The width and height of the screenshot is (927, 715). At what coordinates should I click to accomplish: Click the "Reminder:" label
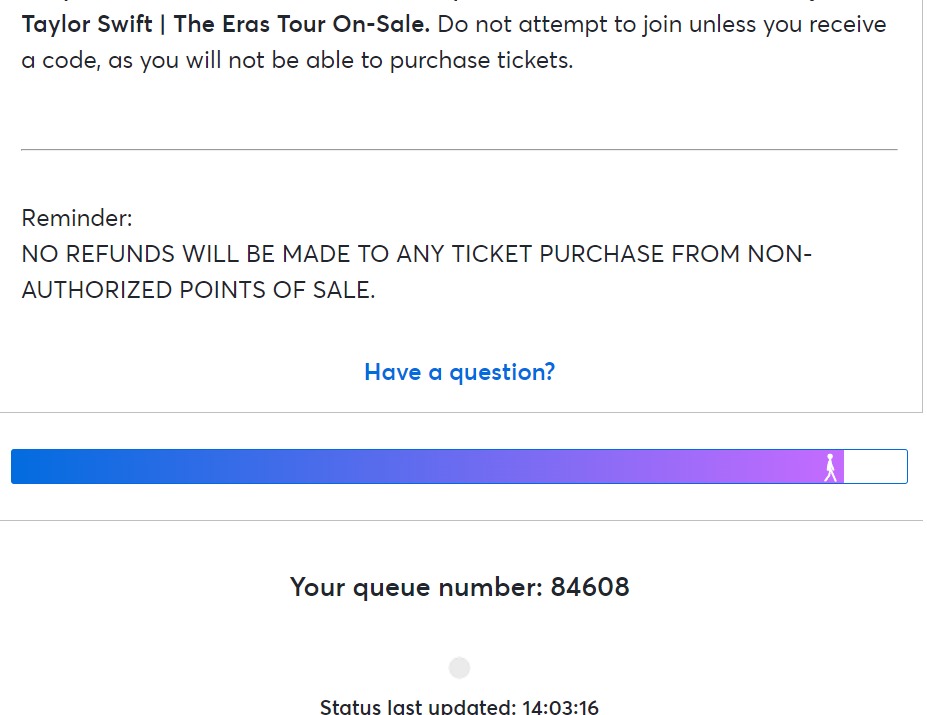click(77, 217)
